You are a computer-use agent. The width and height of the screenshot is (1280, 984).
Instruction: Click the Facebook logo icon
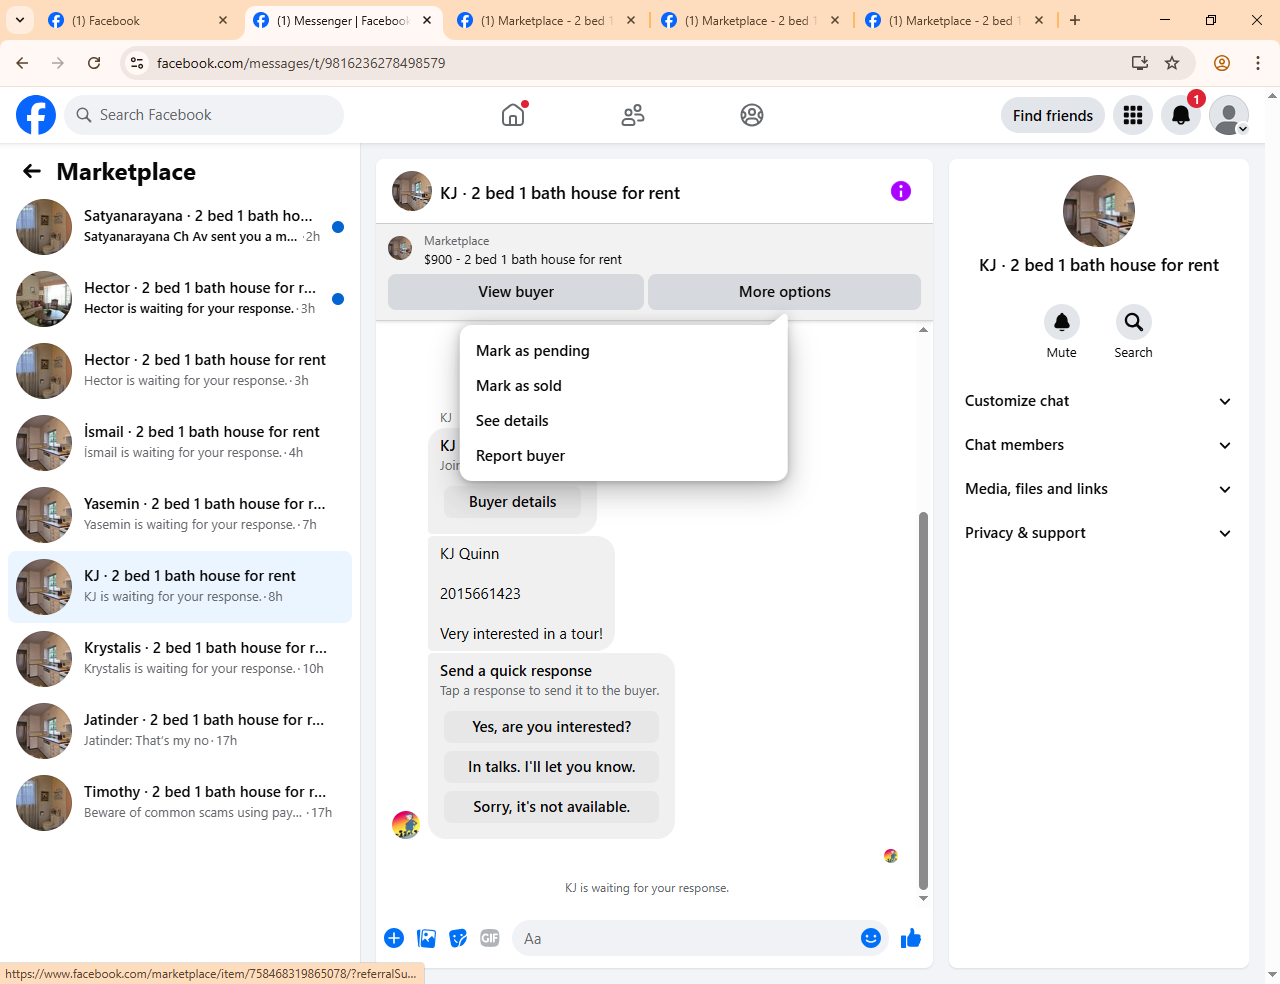point(36,115)
